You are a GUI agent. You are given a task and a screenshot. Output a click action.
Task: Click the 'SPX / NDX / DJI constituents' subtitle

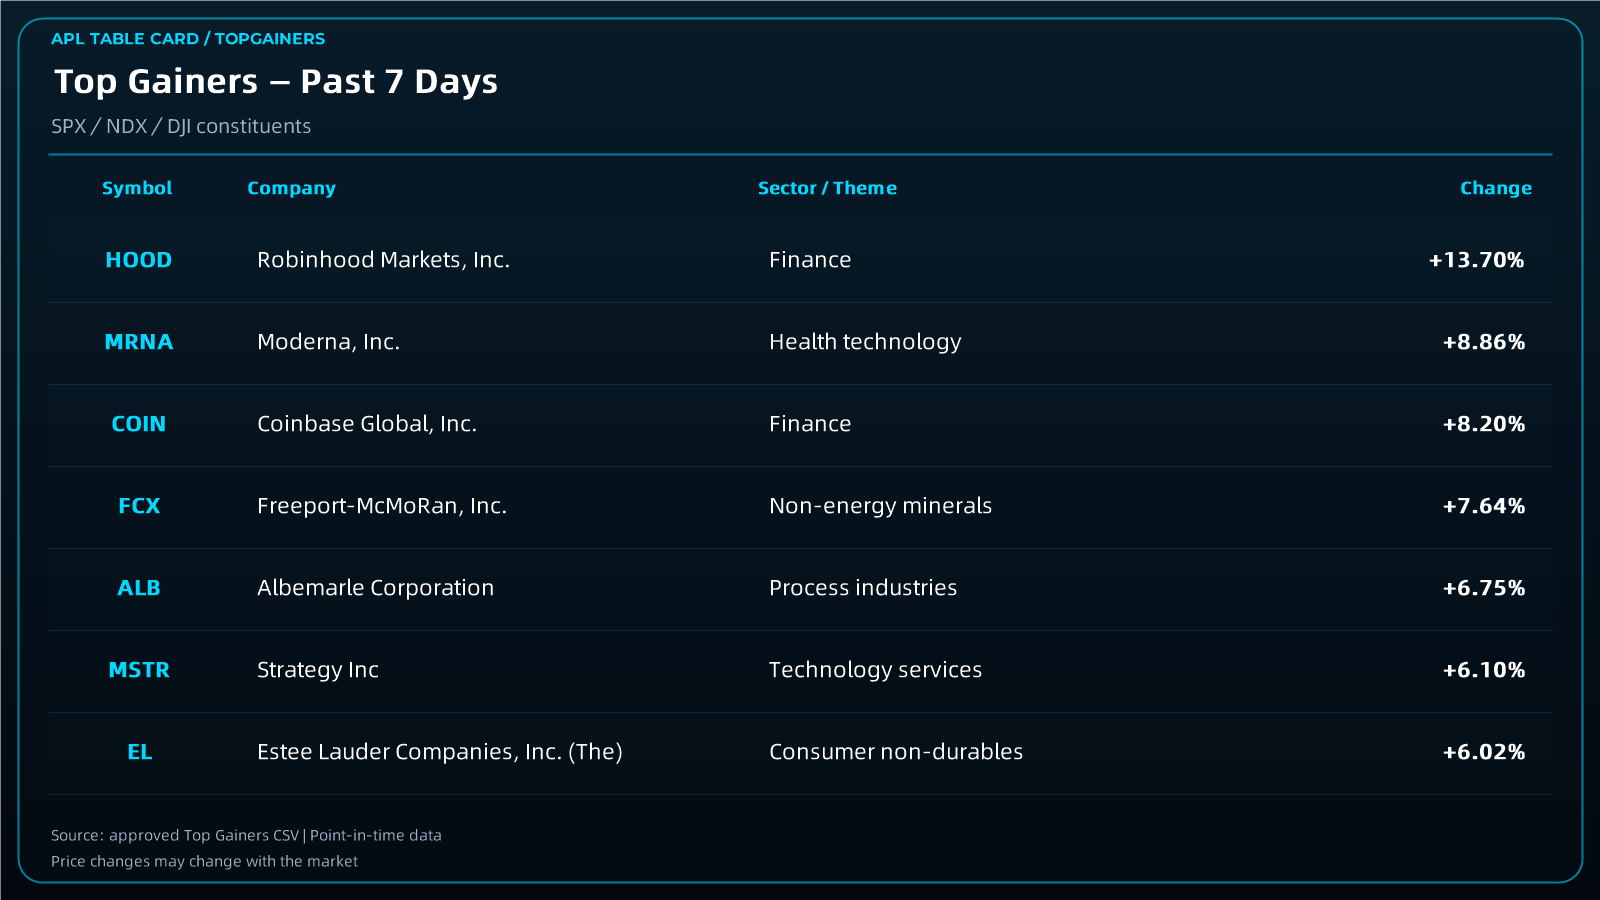pyautogui.click(x=181, y=127)
